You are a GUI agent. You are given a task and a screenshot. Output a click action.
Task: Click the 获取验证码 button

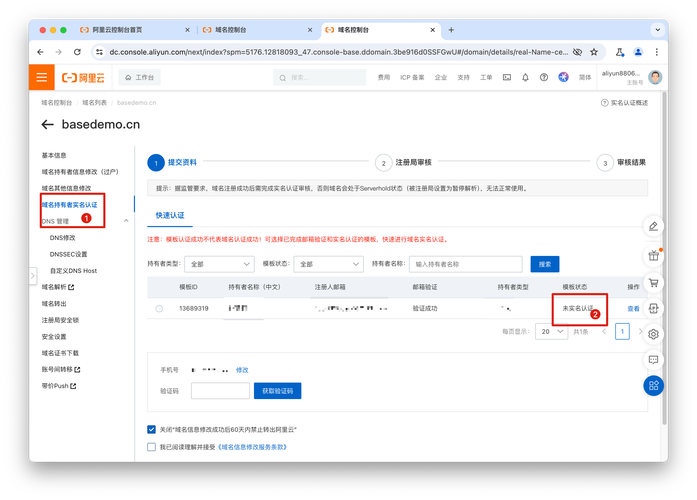pyautogui.click(x=282, y=391)
